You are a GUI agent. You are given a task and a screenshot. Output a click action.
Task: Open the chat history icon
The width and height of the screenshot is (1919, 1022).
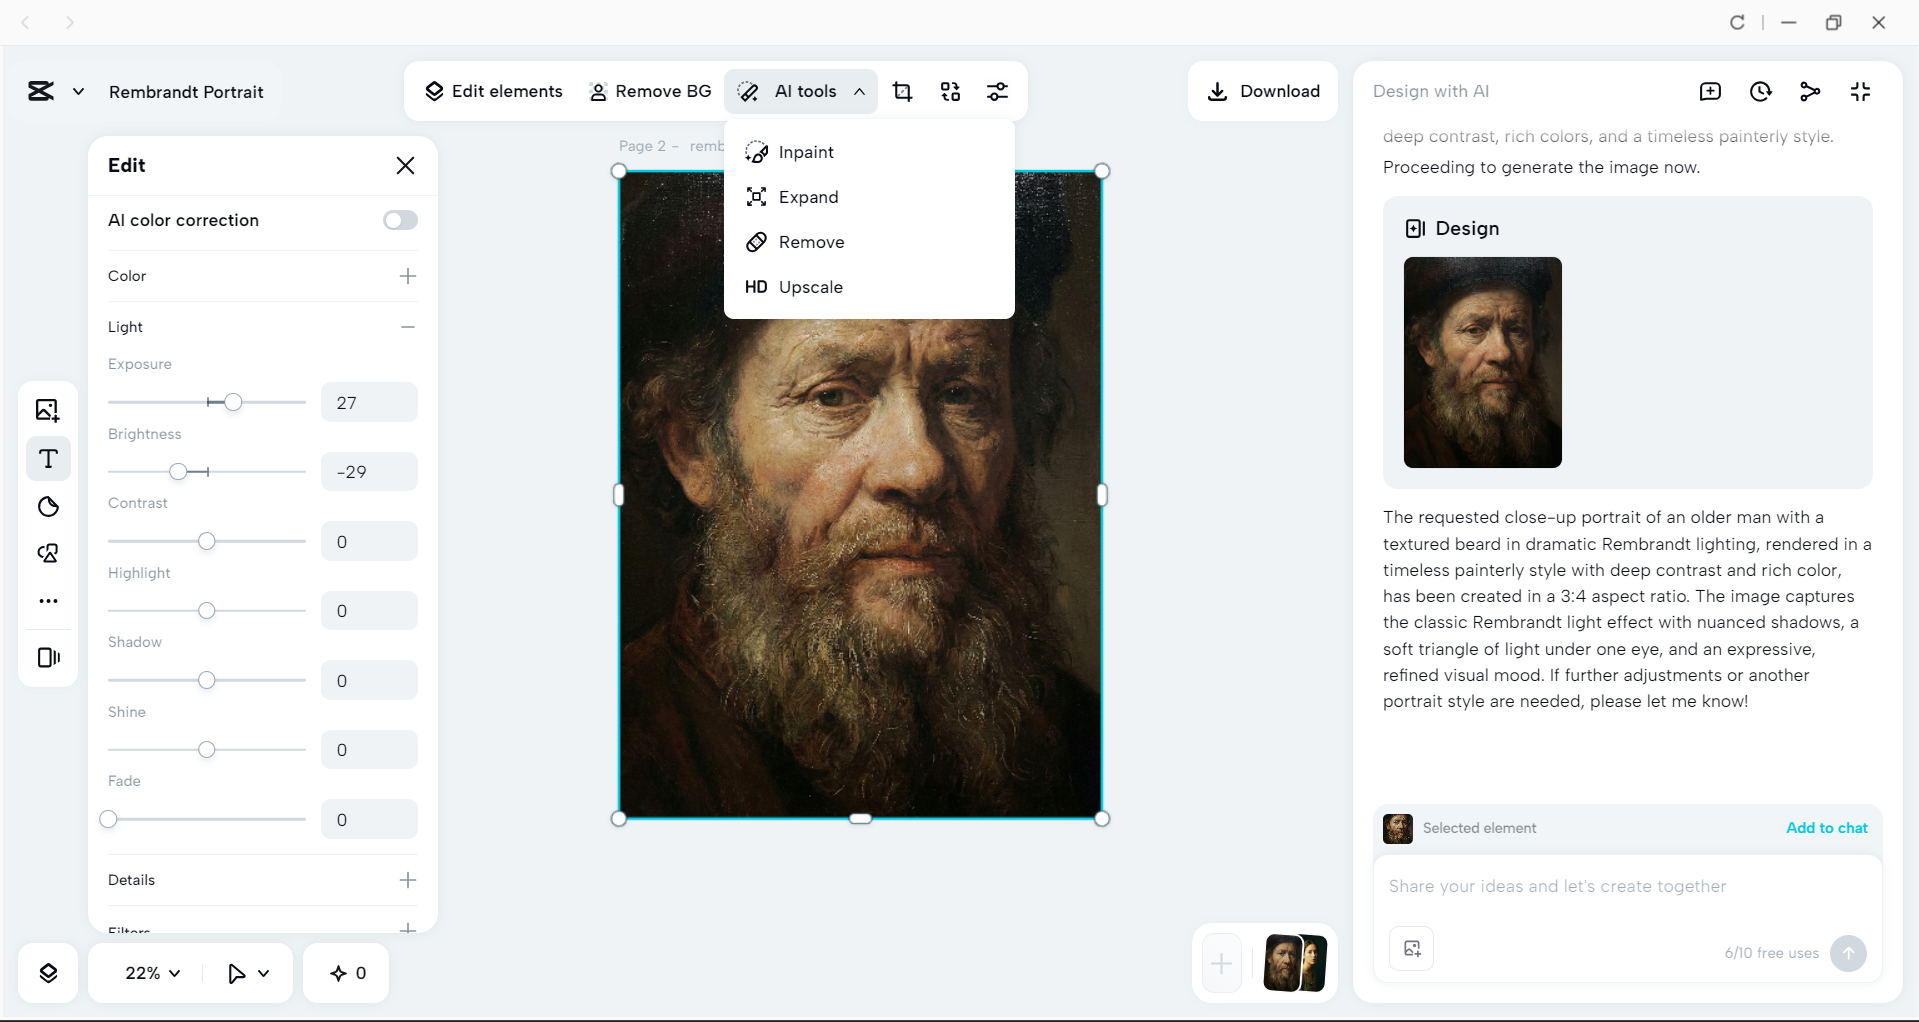pos(1761,91)
